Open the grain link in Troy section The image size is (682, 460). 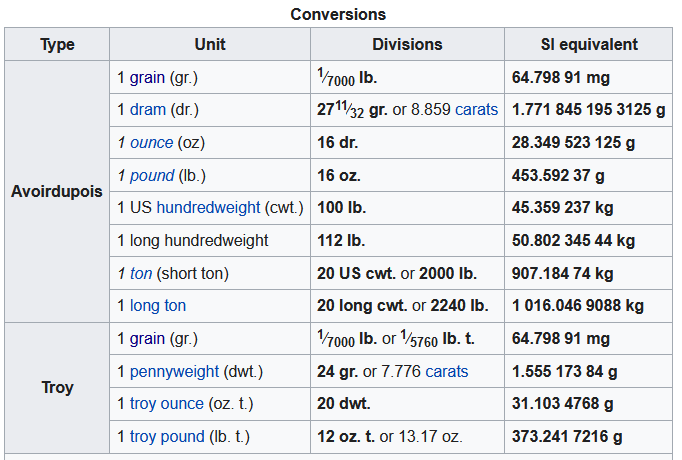click(147, 339)
